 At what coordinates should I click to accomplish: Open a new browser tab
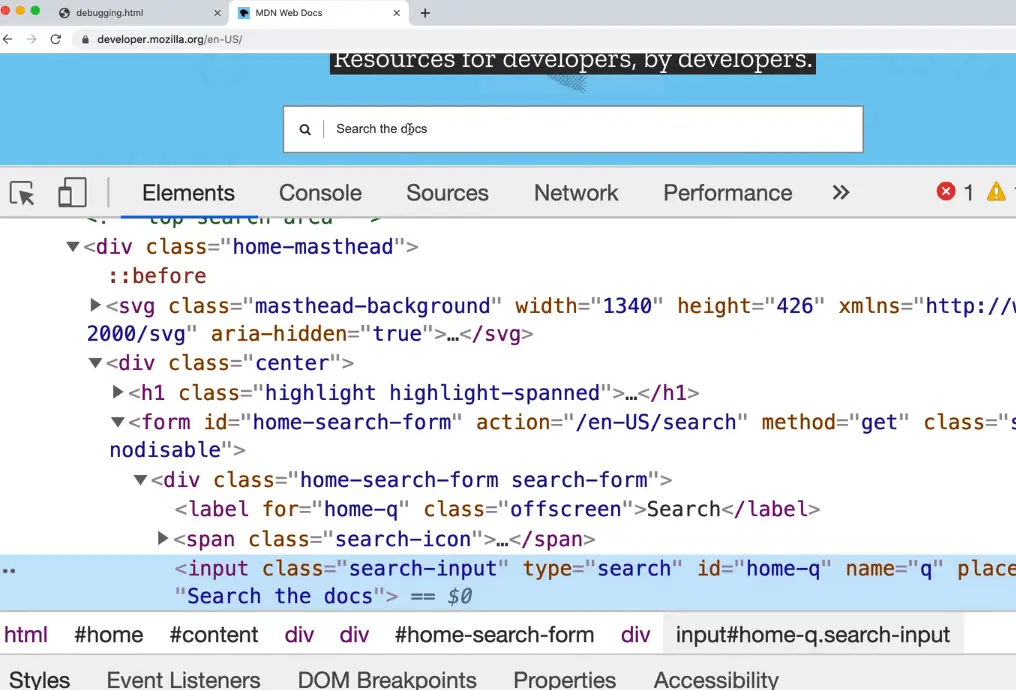[x=425, y=13]
